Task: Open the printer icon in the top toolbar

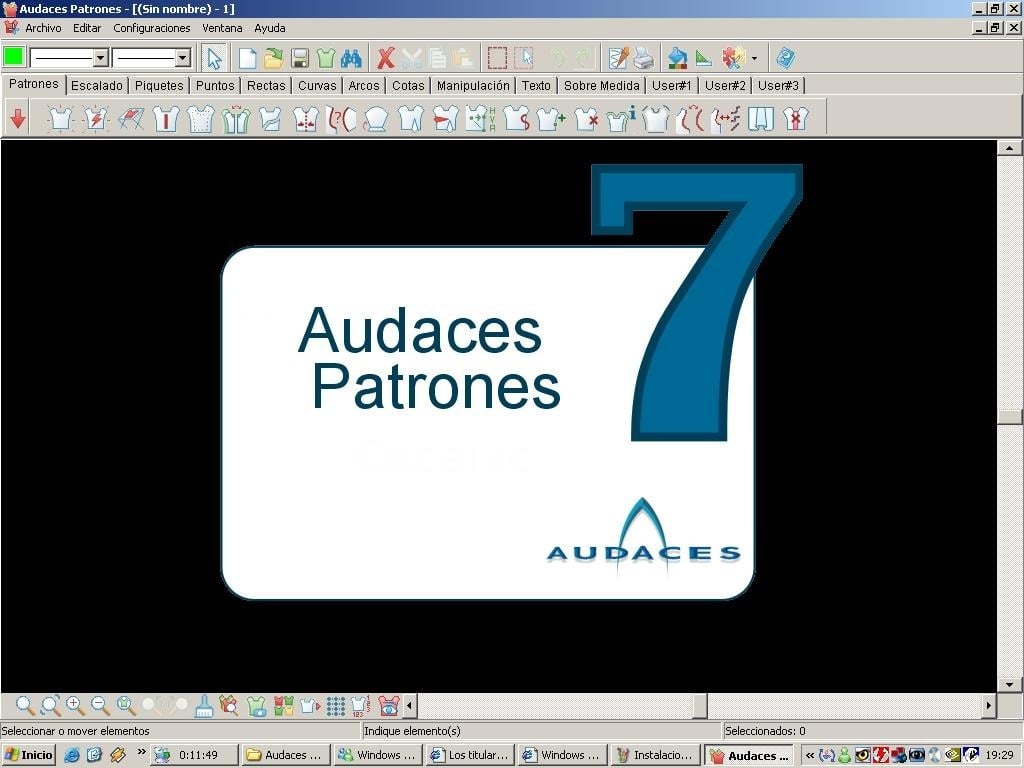Action: (643, 57)
